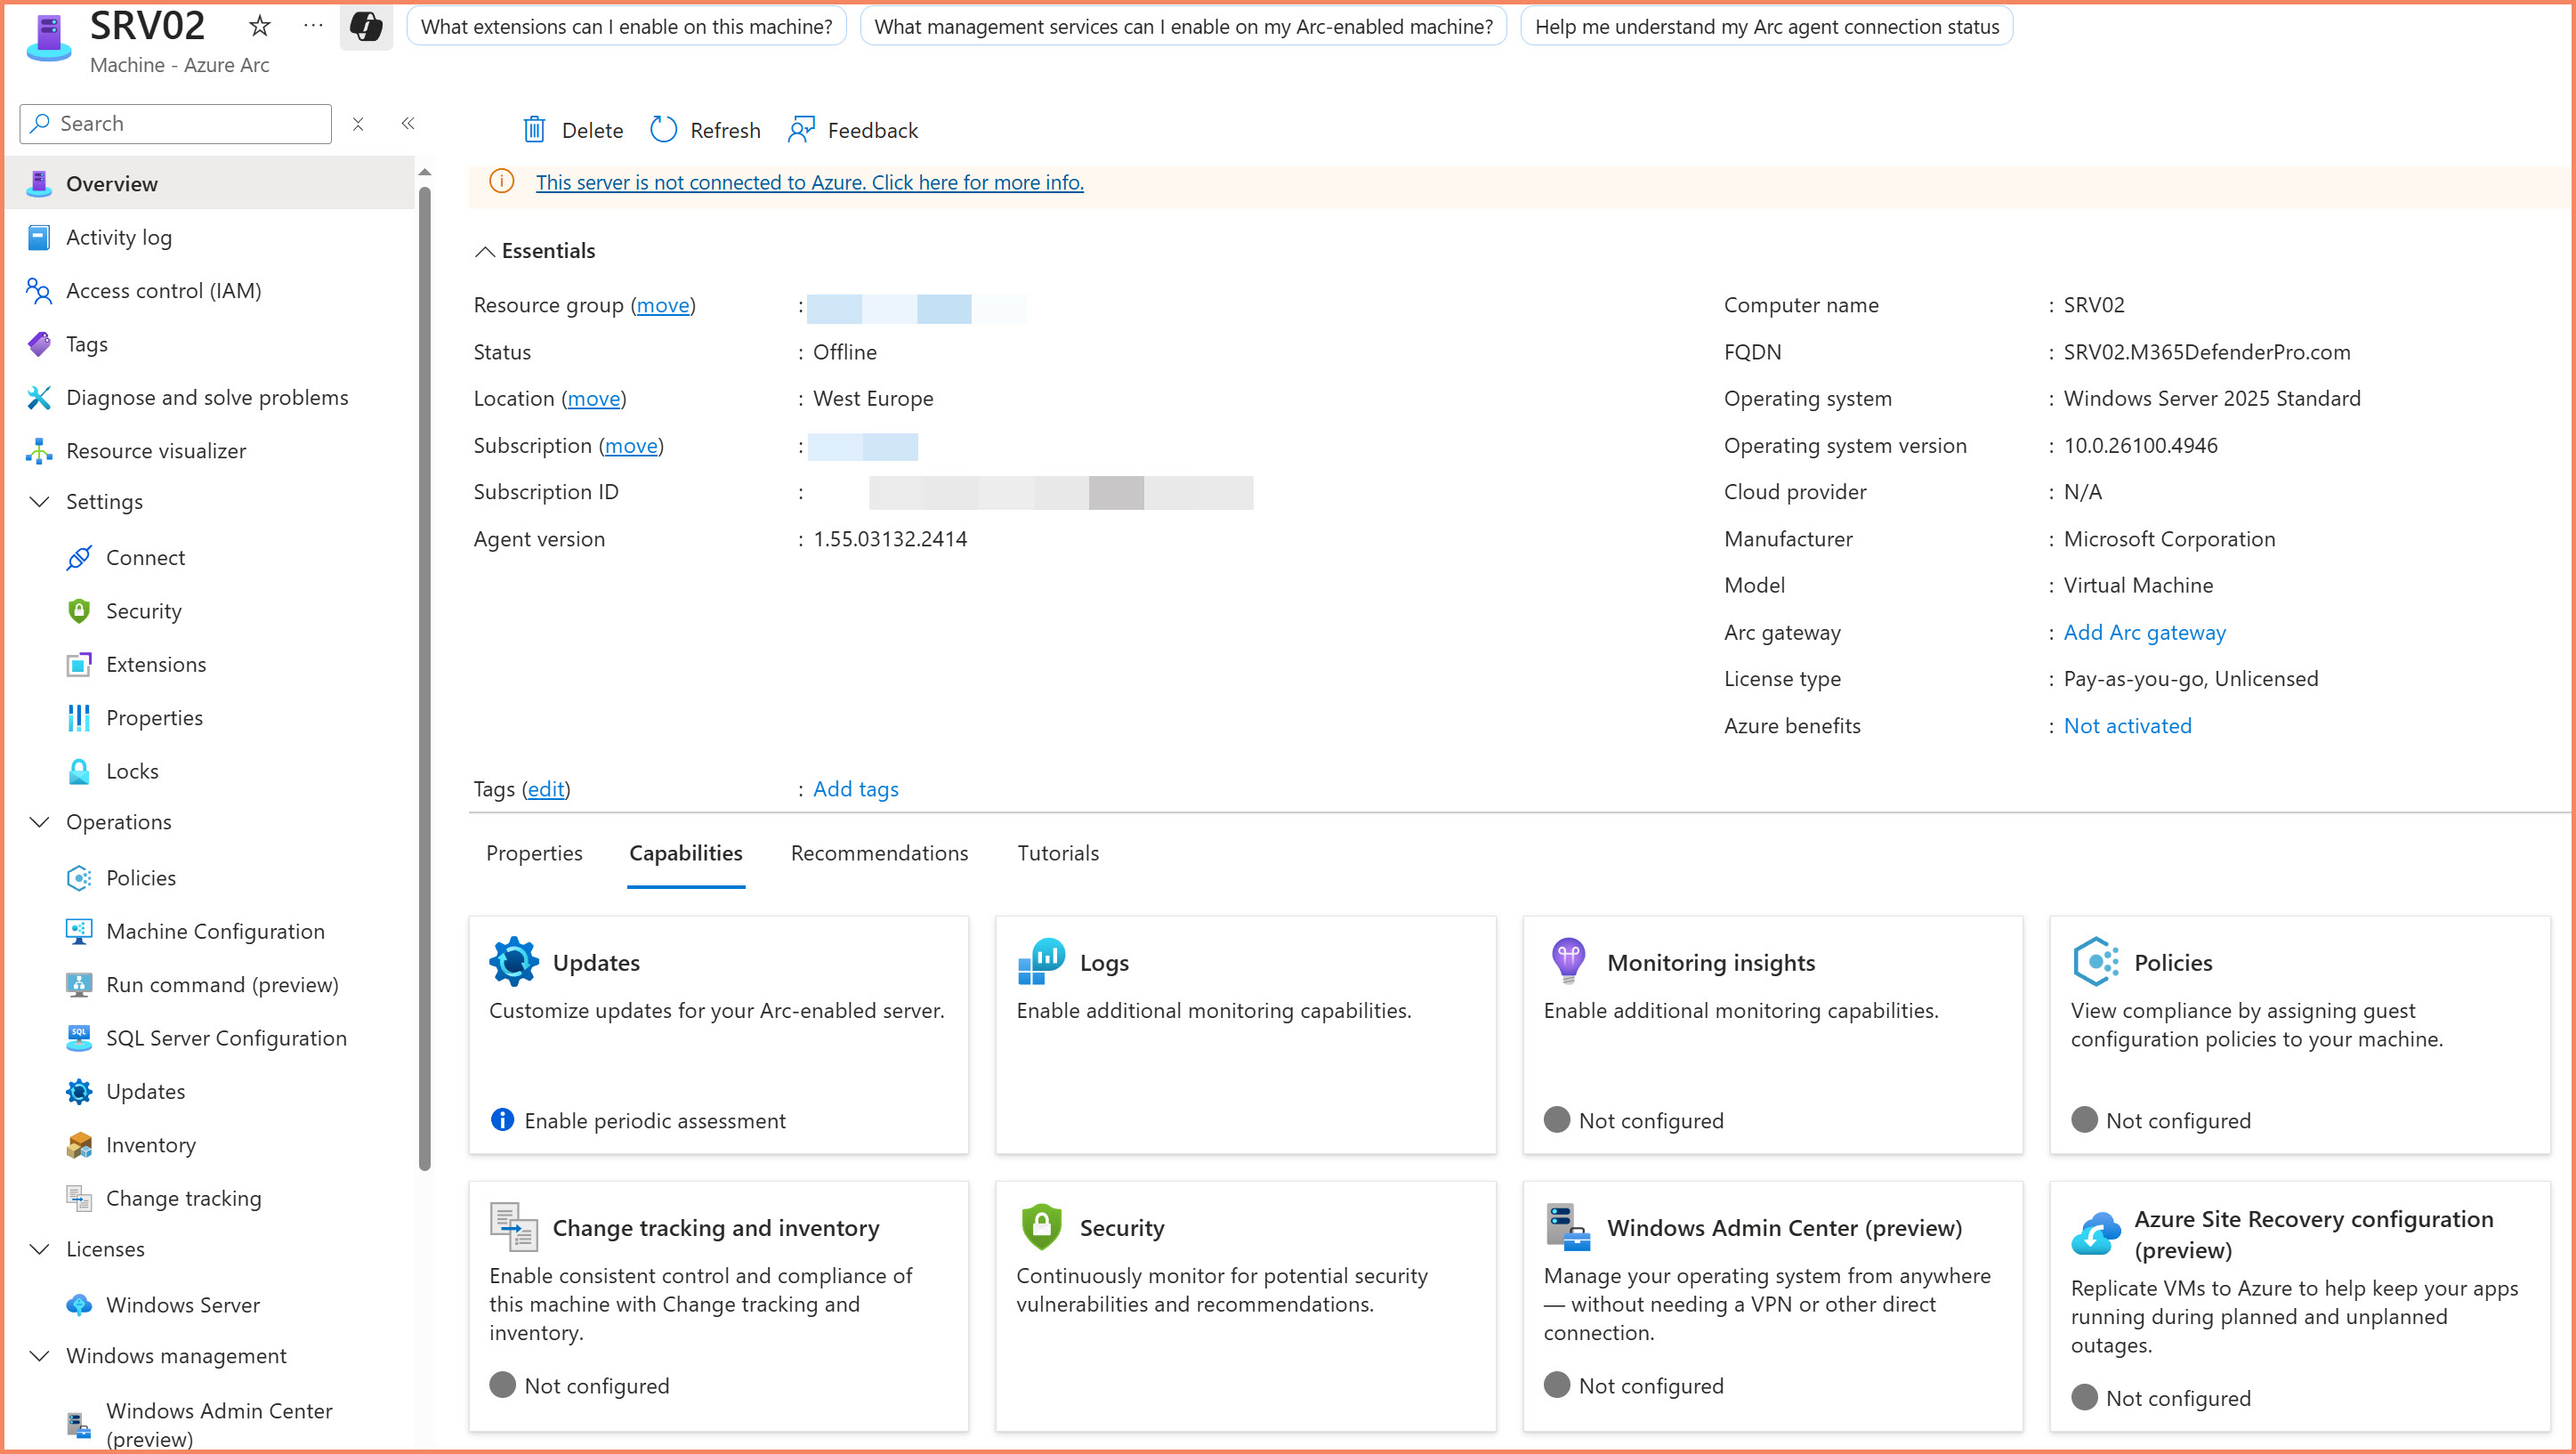2576x1454 pixels.
Task: Collapse the Settings section in sidebar
Action: pyautogui.click(x=40, y=502)
